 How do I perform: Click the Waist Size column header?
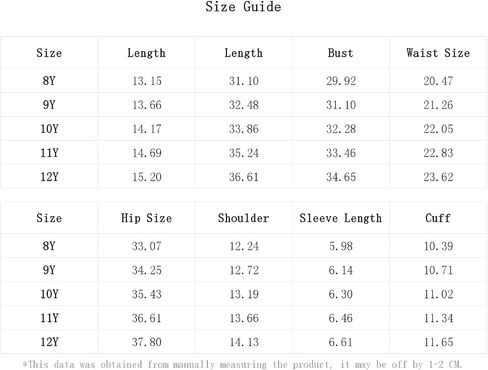point(438,53)
